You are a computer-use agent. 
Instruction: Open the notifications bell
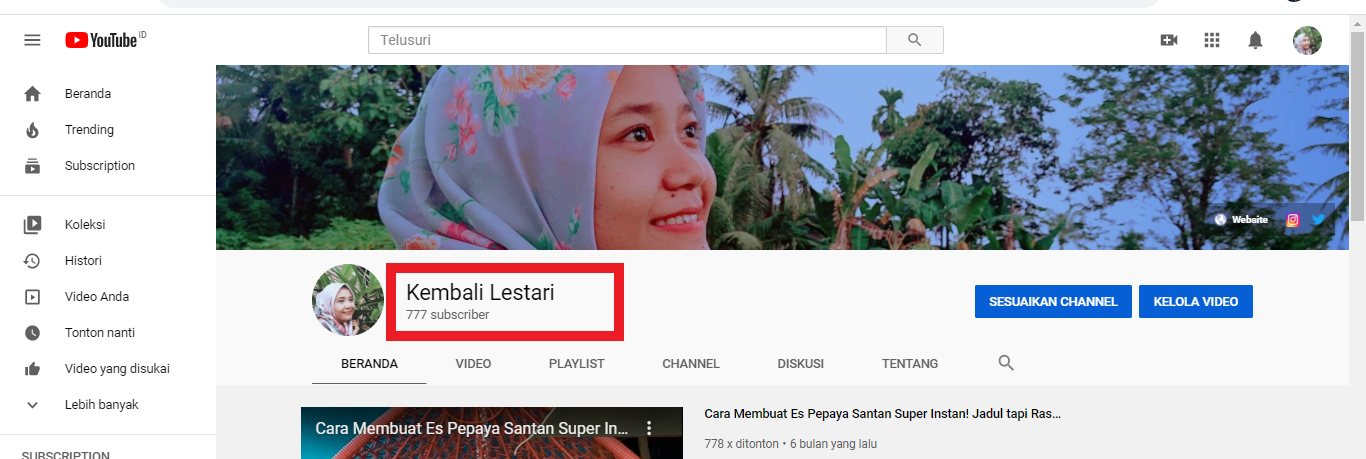[1256, 40]
